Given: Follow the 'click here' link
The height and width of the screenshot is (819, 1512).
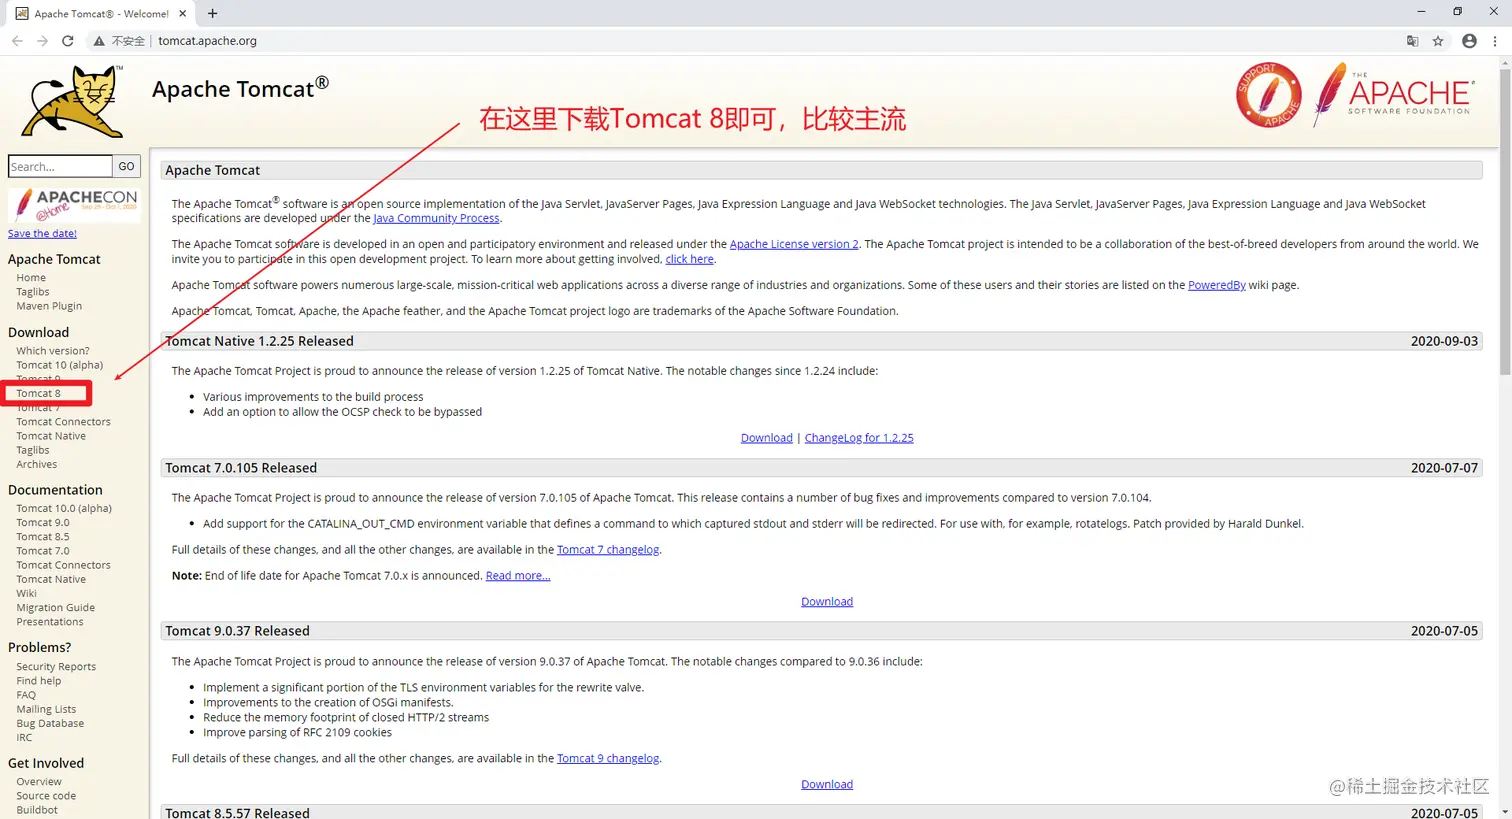Looking at the screenshot, I should click(x=690, y=259).
